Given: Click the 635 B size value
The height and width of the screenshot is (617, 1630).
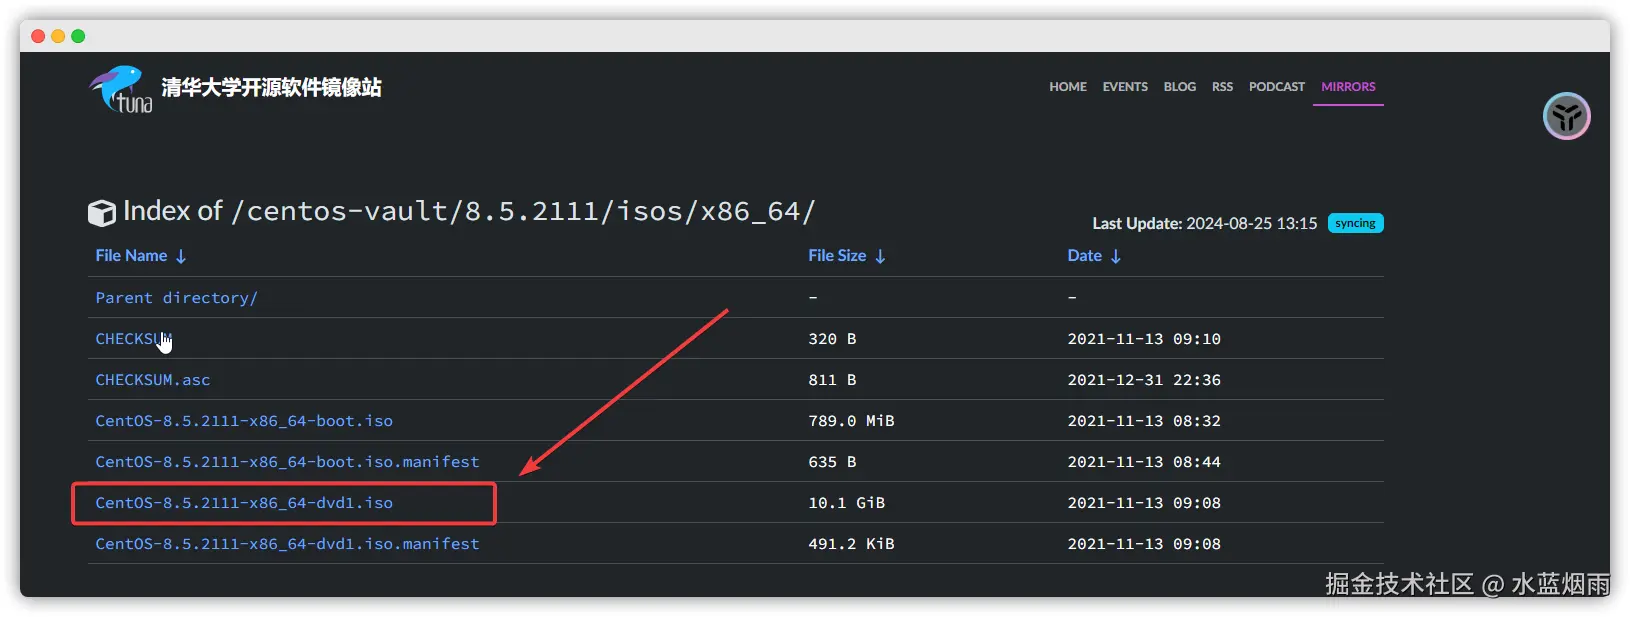Looking at the screenshot, I should 832,462.
